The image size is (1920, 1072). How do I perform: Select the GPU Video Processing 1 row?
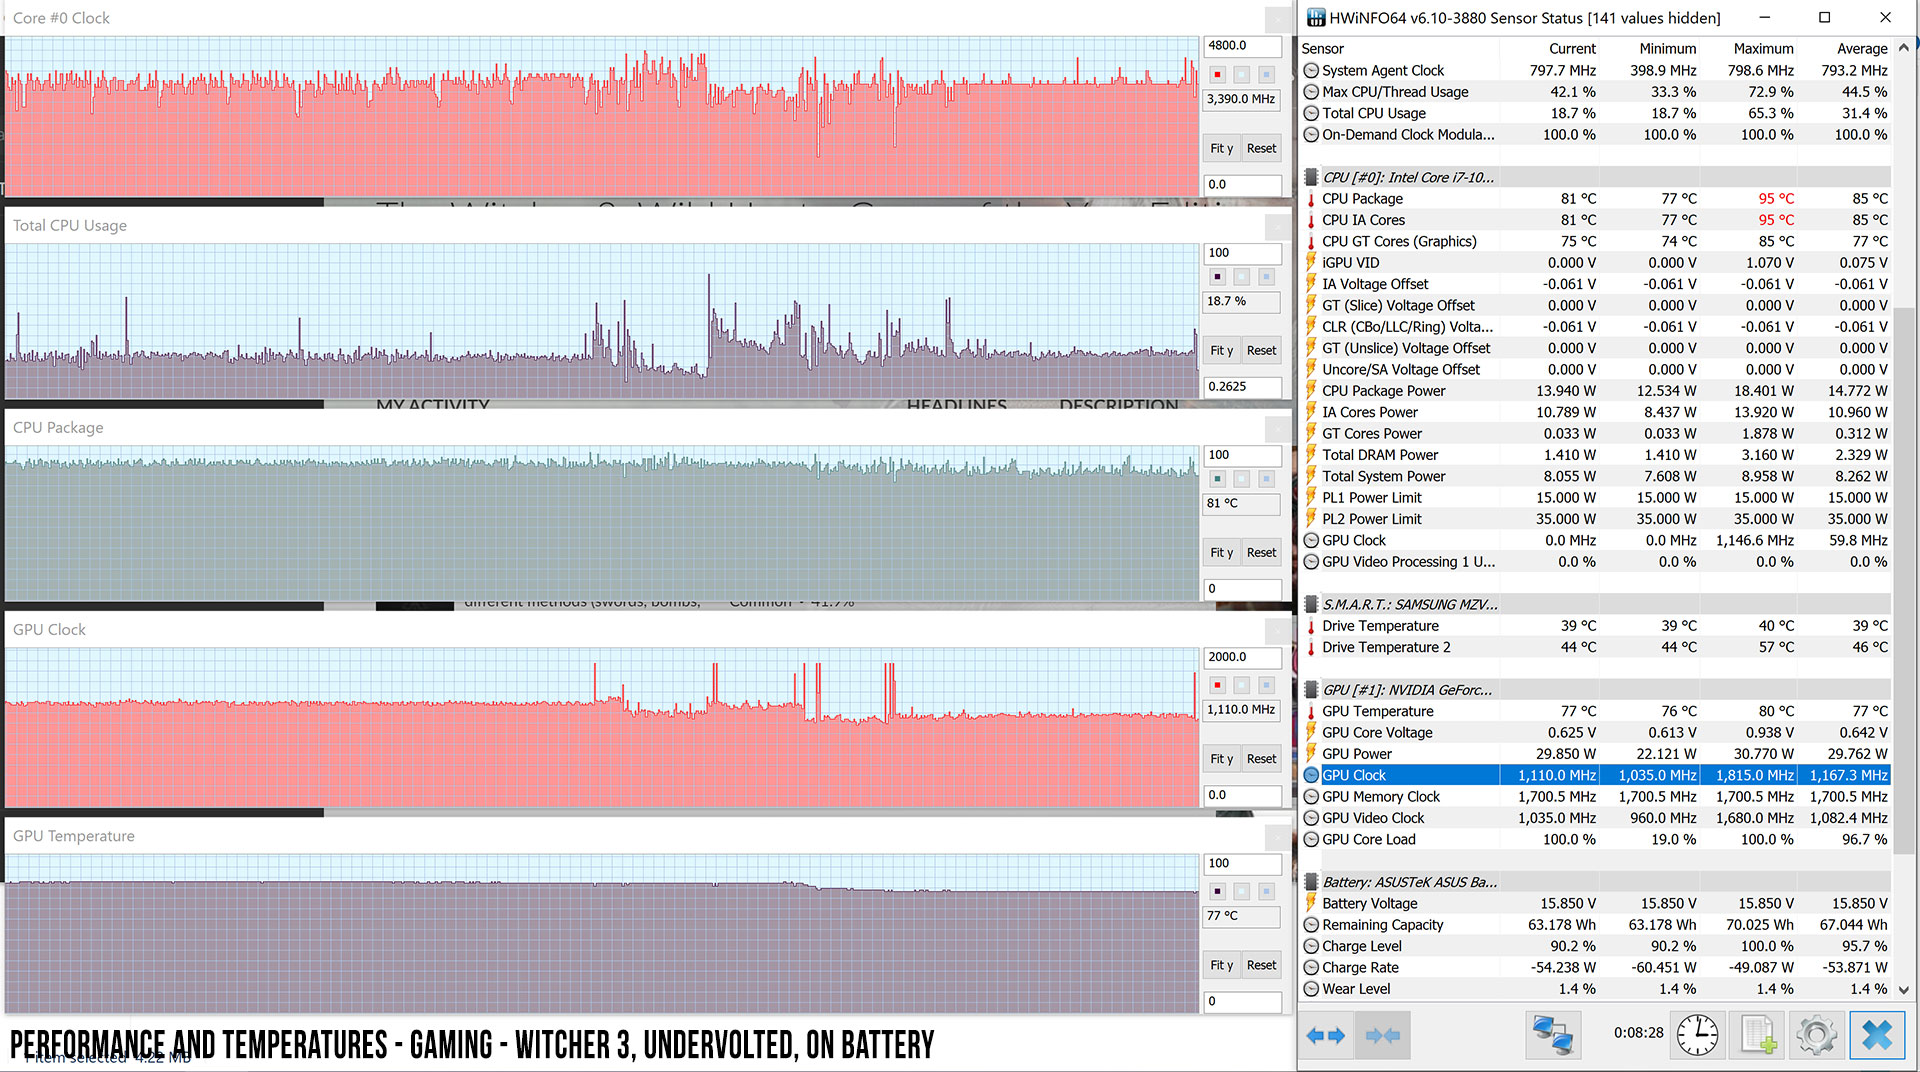[1596, 562]
